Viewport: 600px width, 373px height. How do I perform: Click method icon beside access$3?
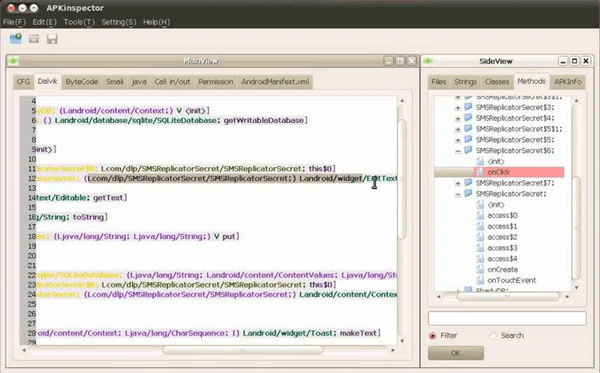pyautogui.click(x=480, y=248)
